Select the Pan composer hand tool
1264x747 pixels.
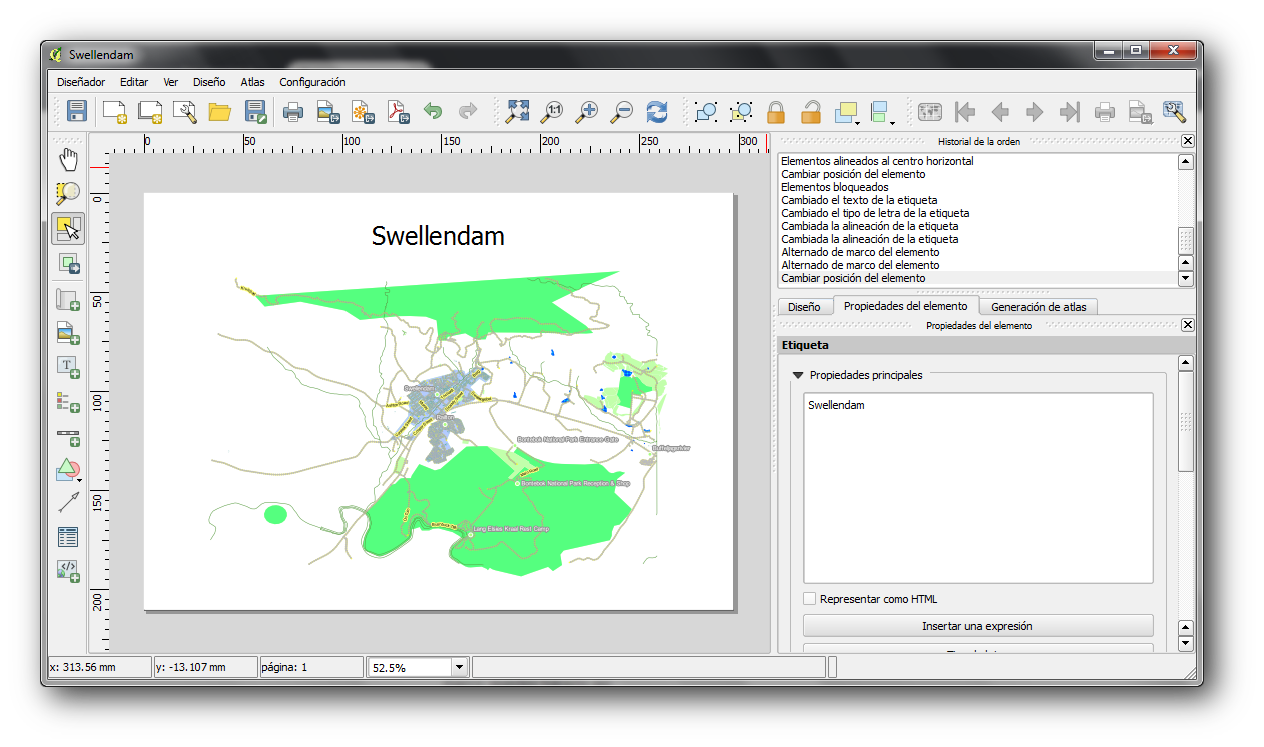tap(68, 160)
